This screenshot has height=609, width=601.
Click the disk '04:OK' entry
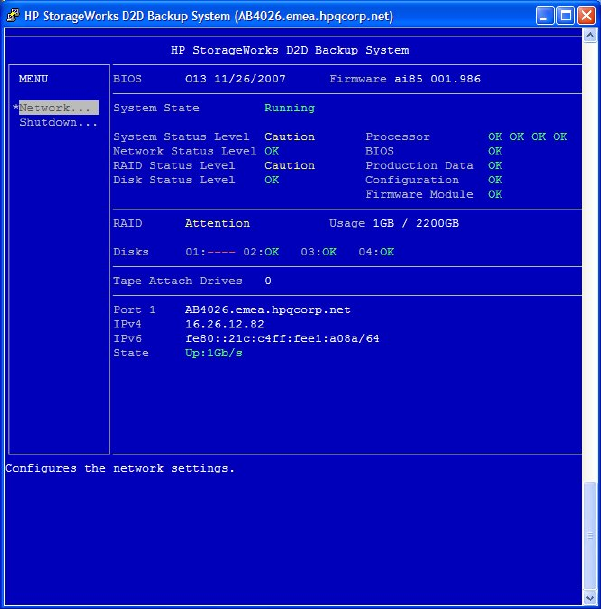[x=376, y=252]
